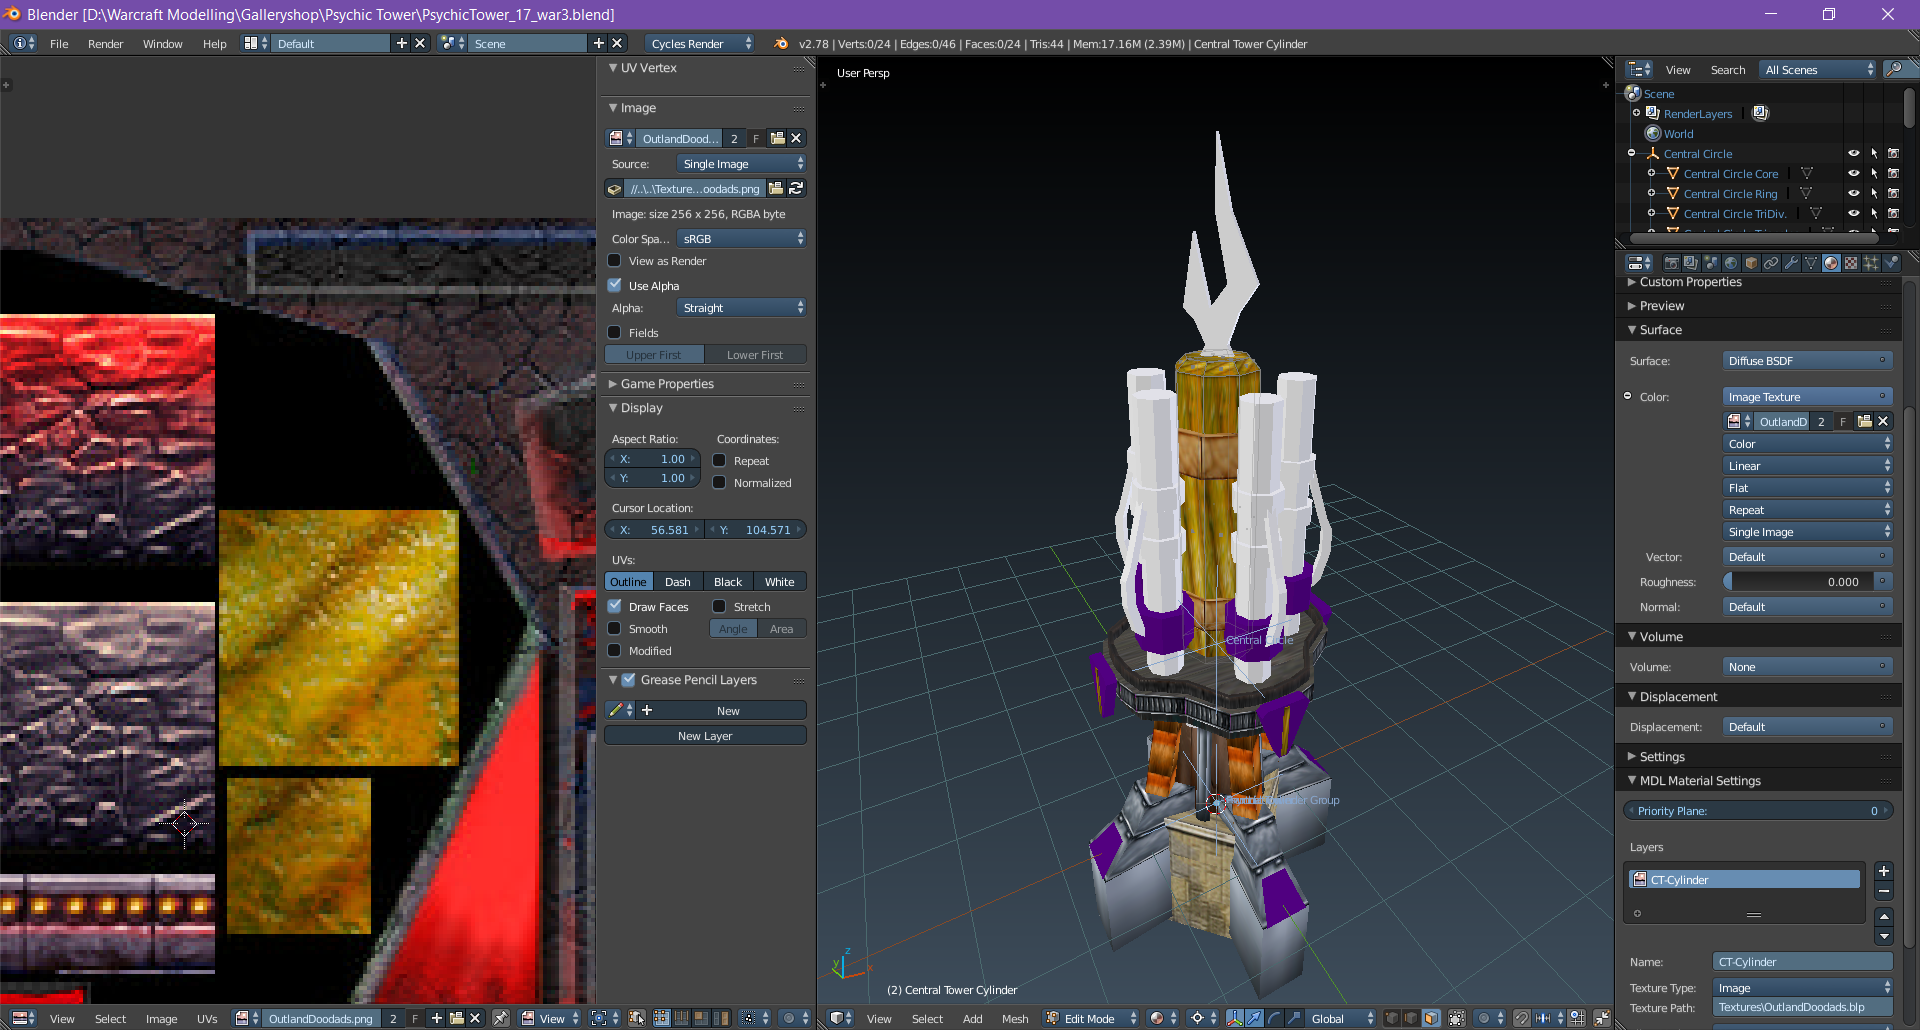Viewport: 1920px width, 1030px height.
Task: Toggle UV sync selection icon
Action: coord(637,1018)
